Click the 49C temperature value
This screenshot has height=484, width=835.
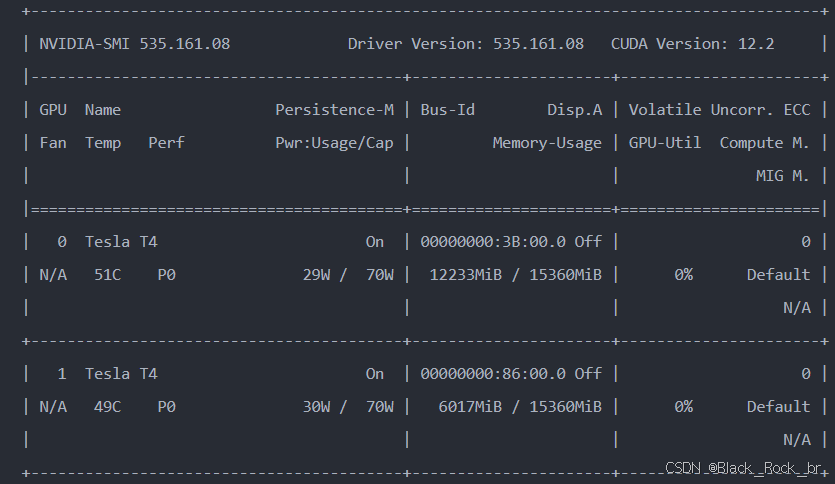[x=108, y=407]
